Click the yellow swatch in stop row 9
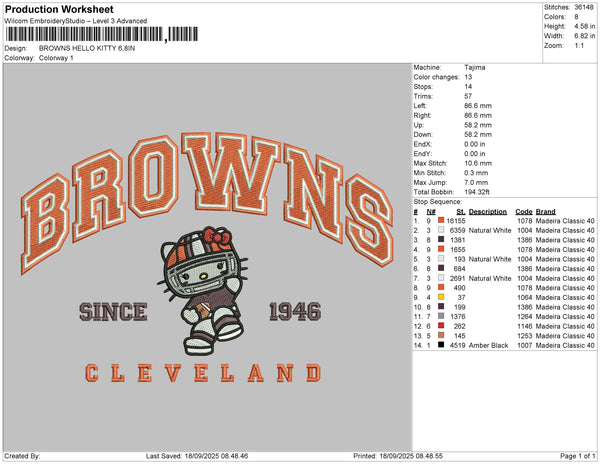This screenshot has height=464, width=600. [441, 297]
